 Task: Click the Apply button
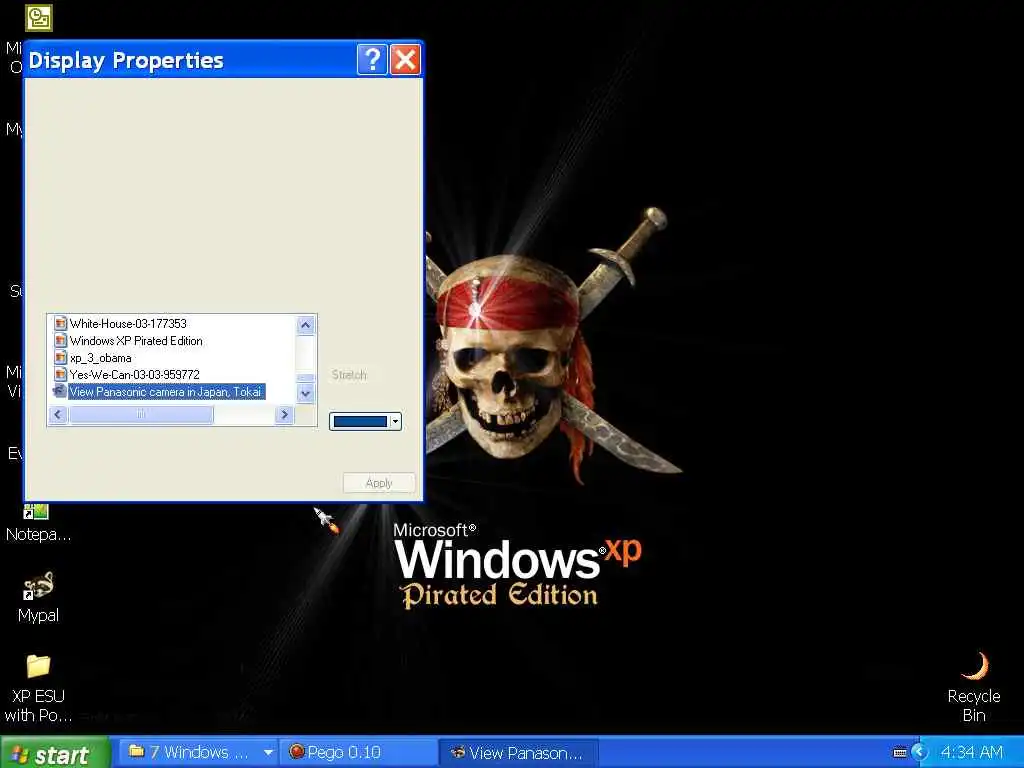click(379, 483)
